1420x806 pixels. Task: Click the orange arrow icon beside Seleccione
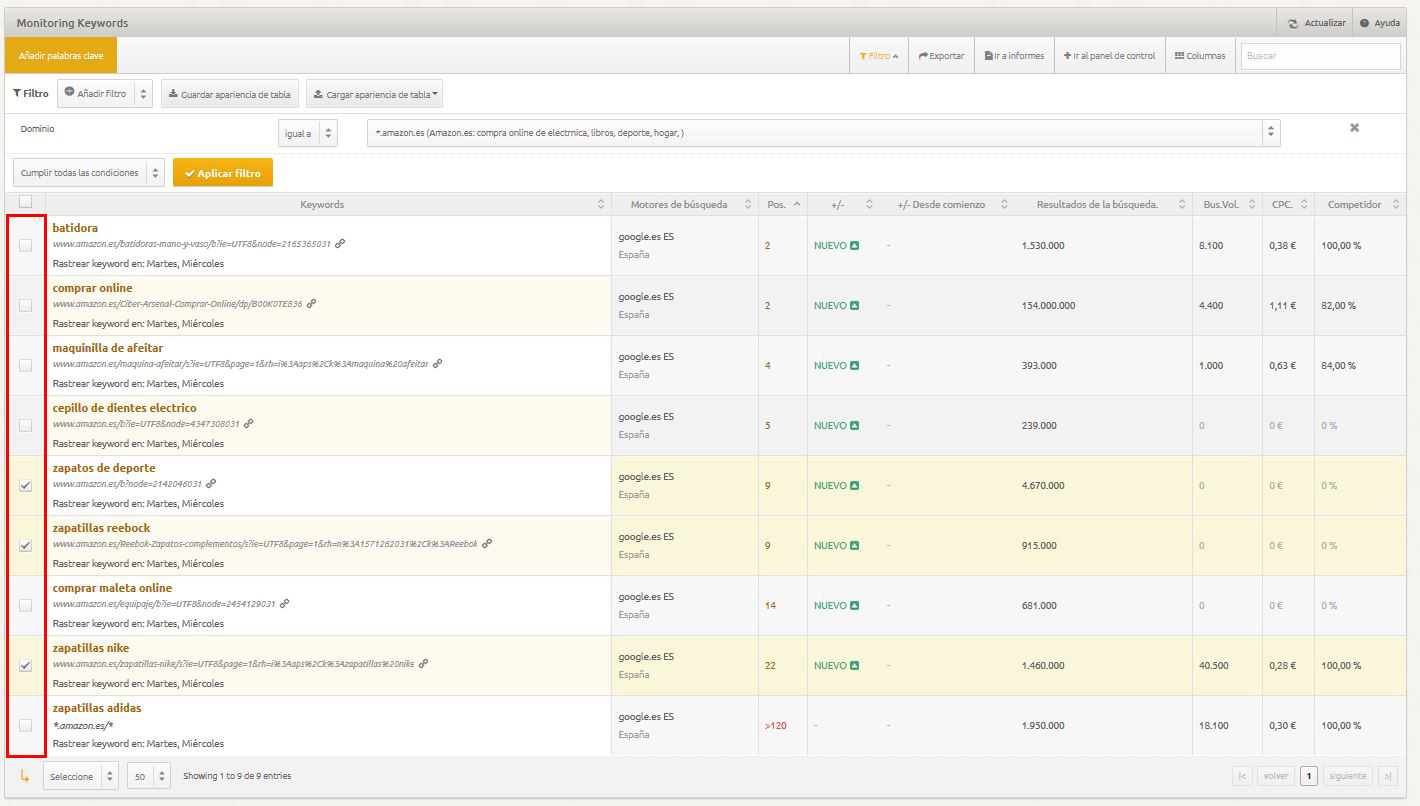tap(25, 776)
